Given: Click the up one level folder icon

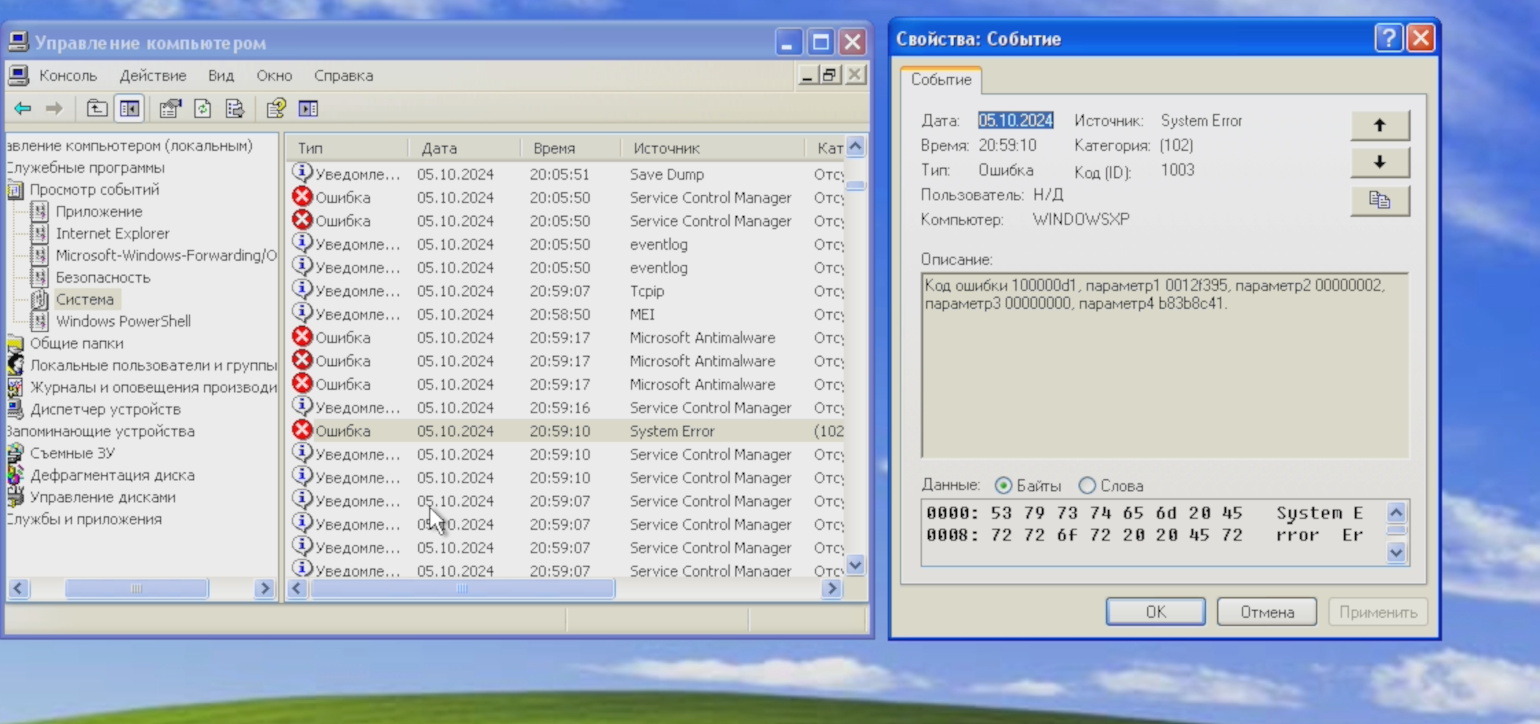Looking at the screenshot, I should [97, 108].
